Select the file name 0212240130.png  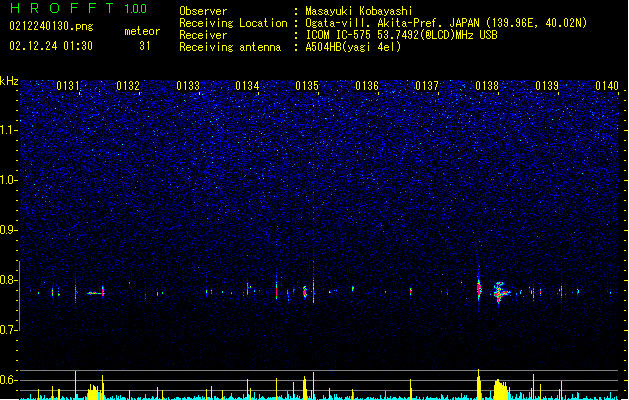pyautogui.click(x=51, y=26)
